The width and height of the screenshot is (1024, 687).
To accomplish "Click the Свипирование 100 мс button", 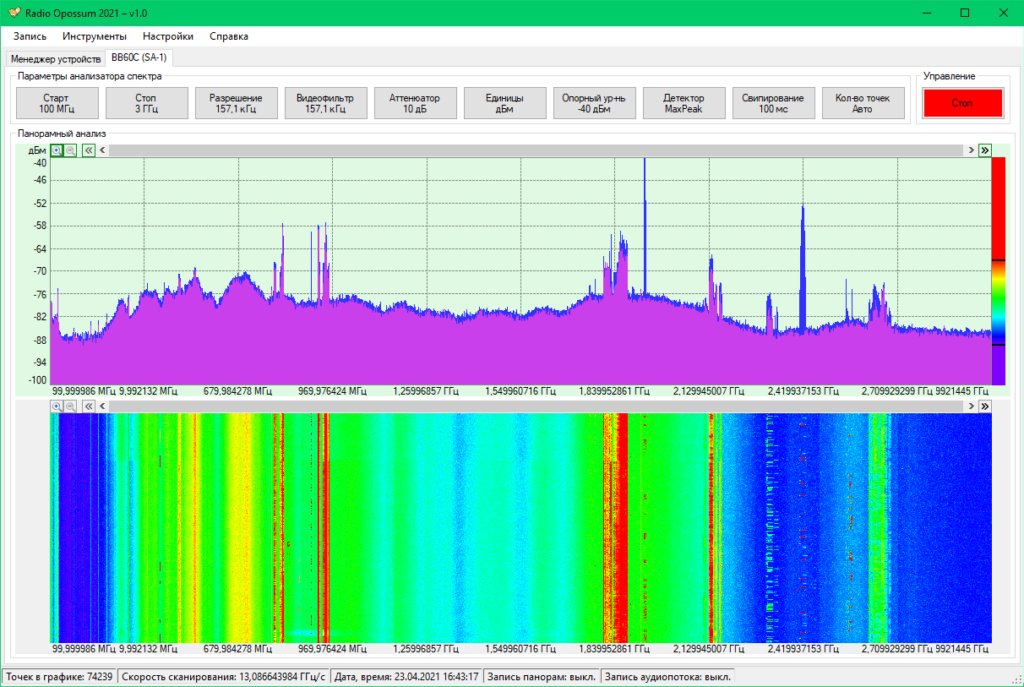I will pyautogui.click(x=773, y=103).
